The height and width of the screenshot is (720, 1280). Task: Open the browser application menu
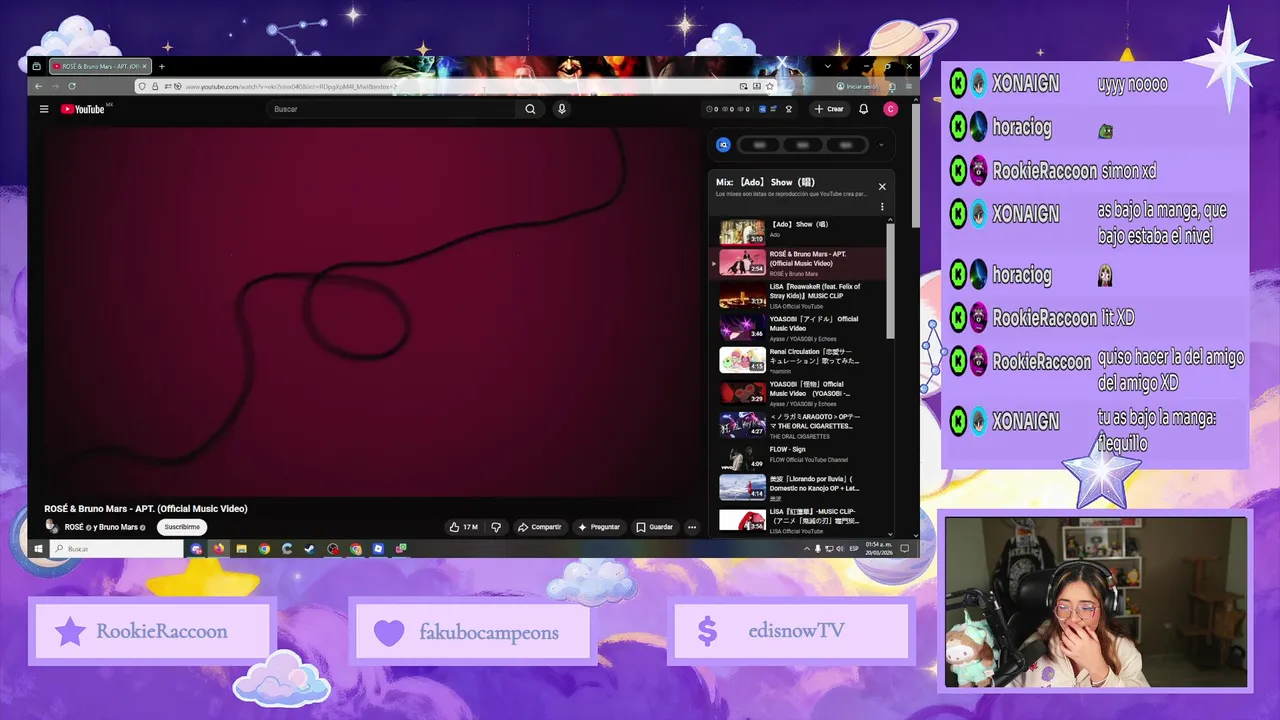click(908, 87)
